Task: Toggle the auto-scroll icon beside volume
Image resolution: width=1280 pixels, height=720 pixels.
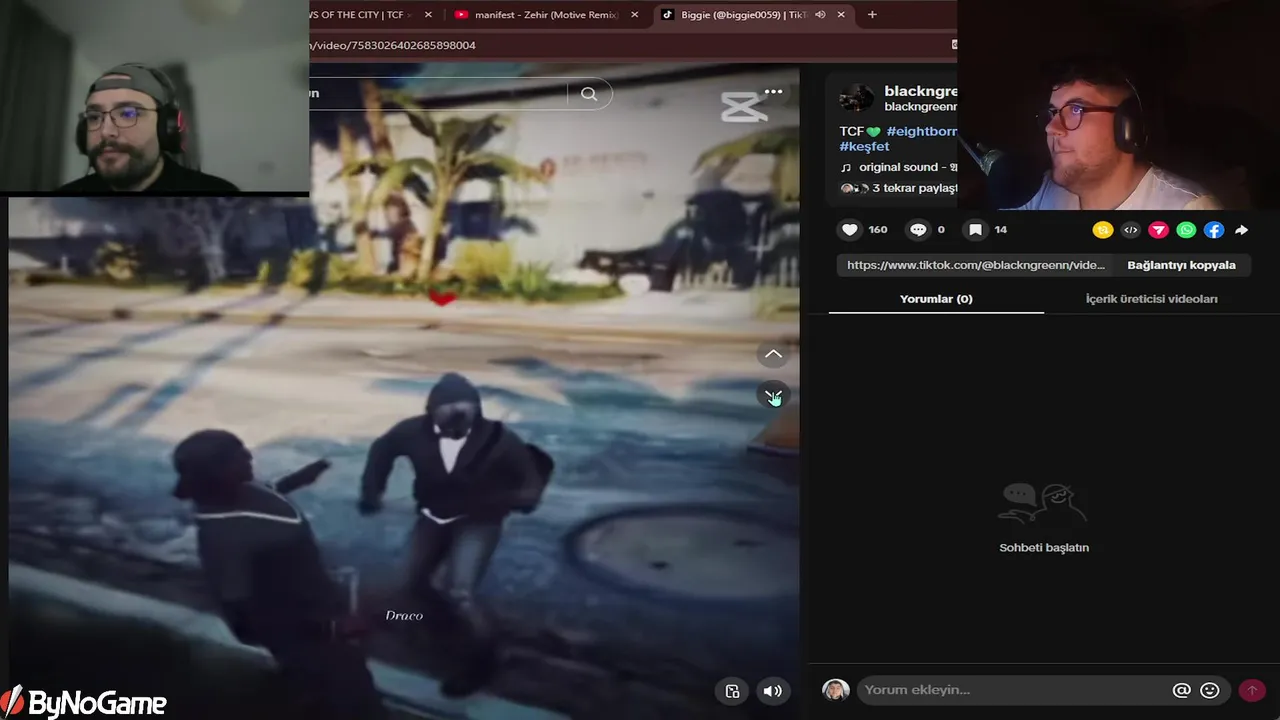Action: [732, 691]
